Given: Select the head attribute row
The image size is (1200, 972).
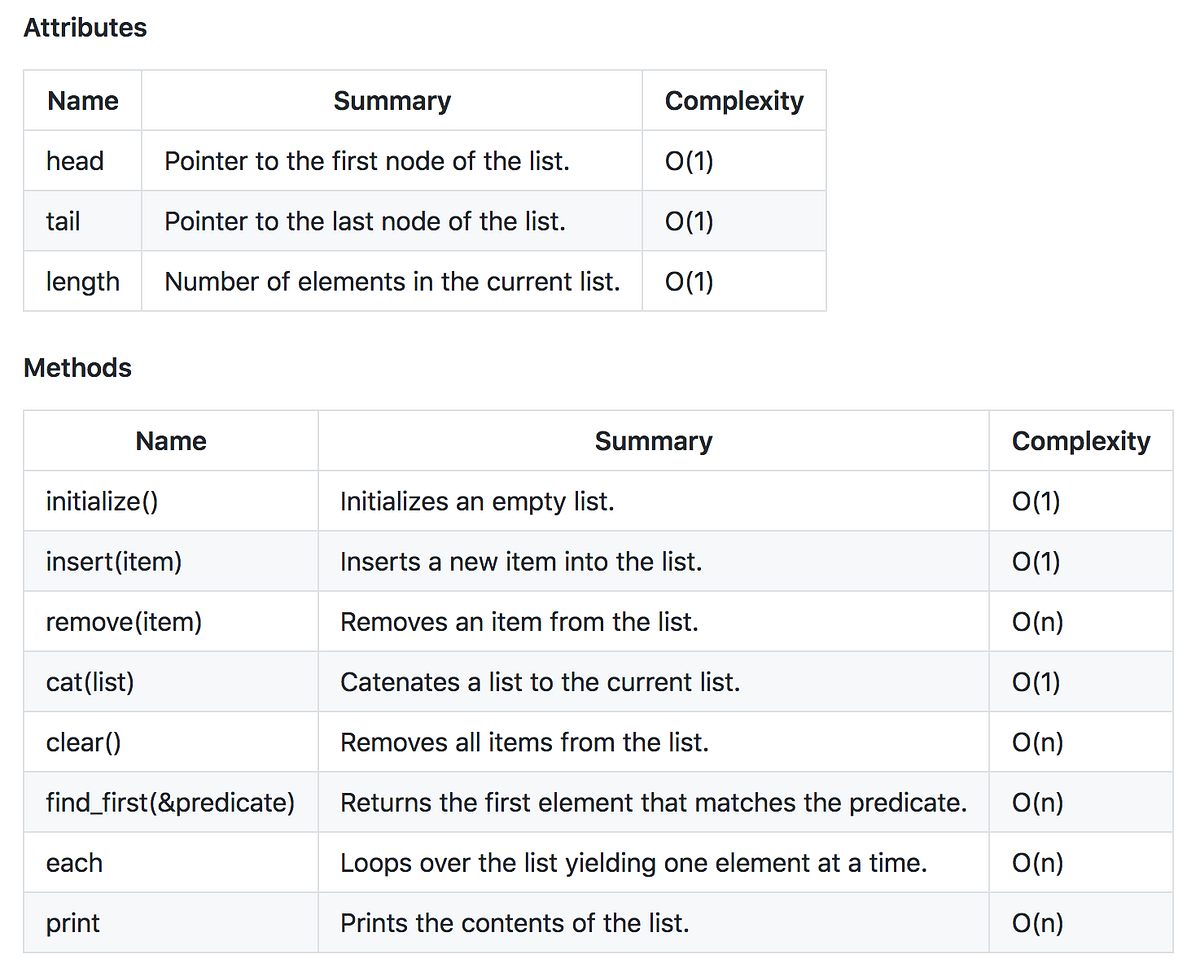Looking at the screenshot, I should 73,161.
